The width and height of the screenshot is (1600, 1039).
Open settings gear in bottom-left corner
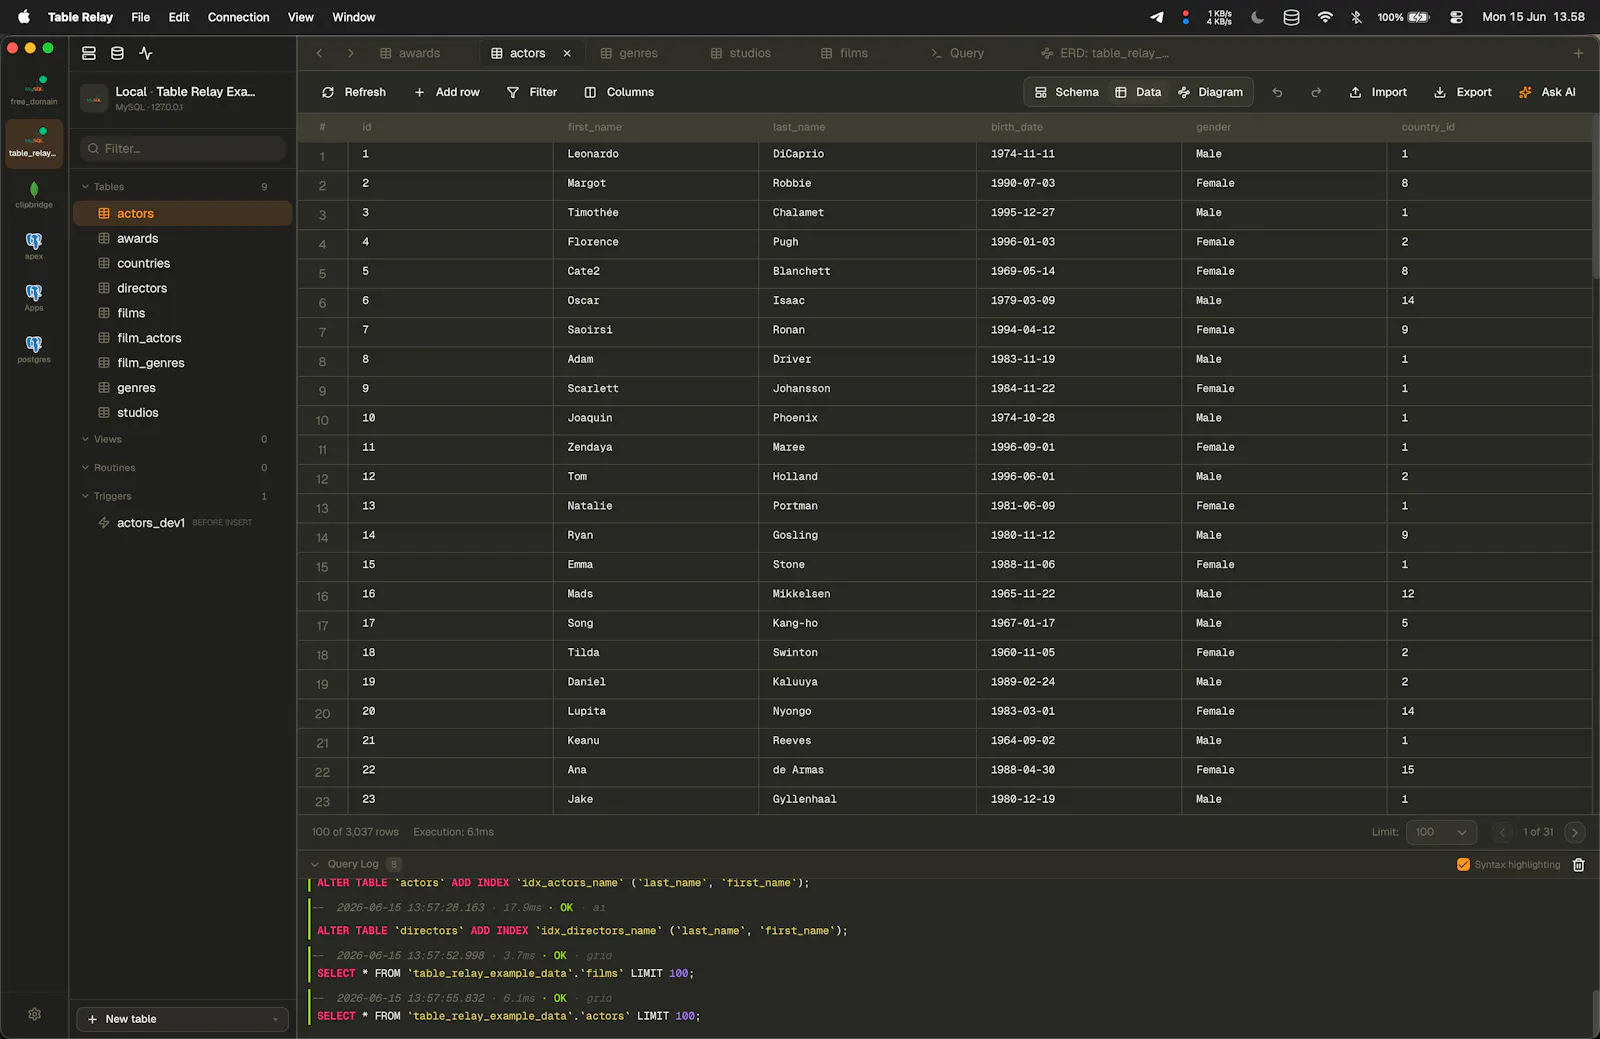click(x=34, y=1014)
